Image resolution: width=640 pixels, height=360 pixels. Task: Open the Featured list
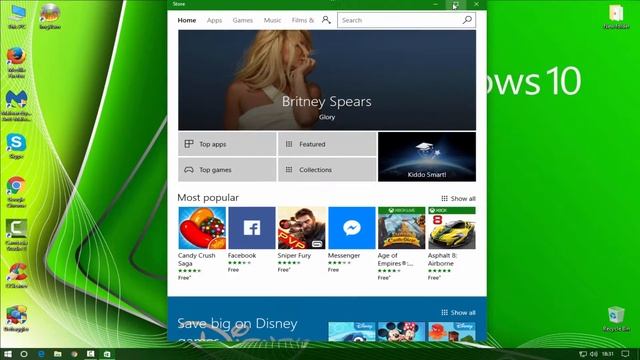pos(327,144)
